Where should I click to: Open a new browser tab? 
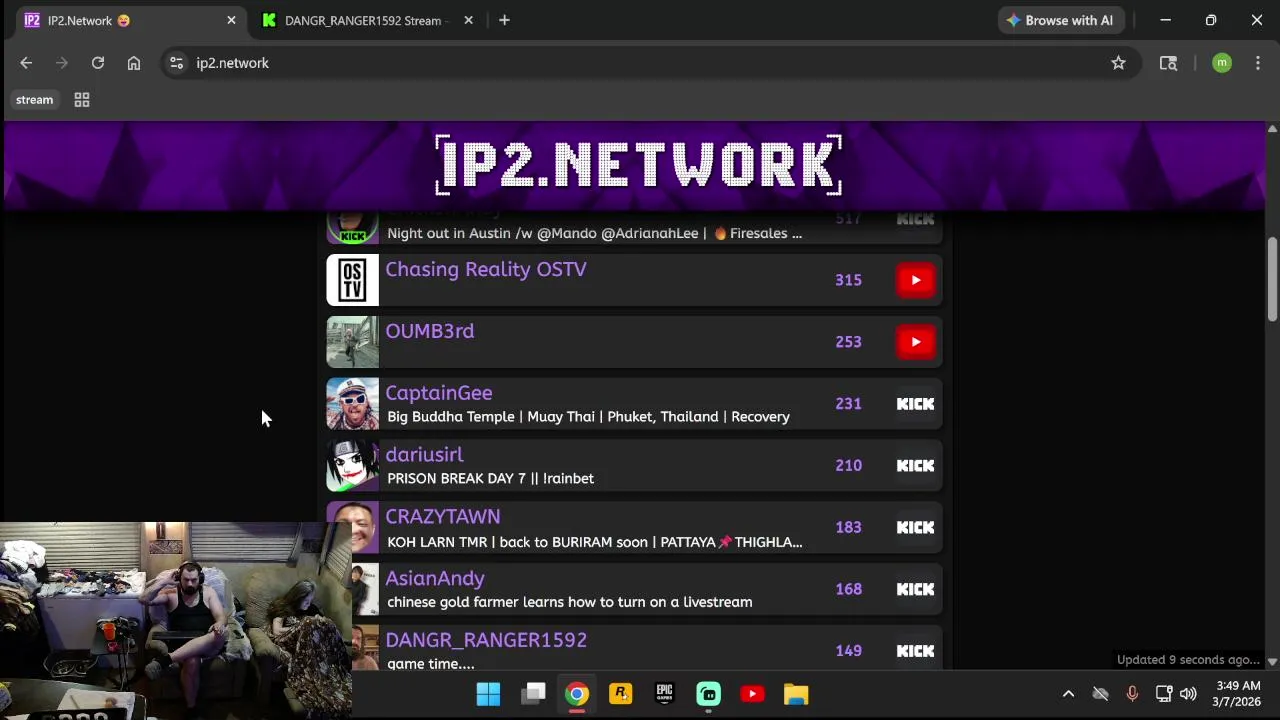pyautogui.click(x=504, y=20)
